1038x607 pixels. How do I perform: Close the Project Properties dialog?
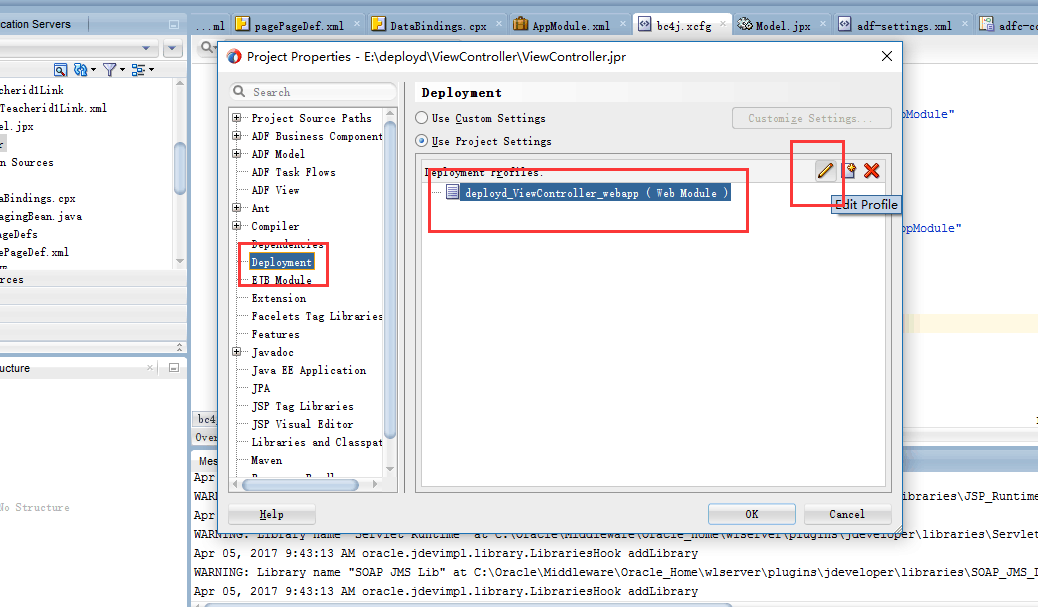pos(887,56)
